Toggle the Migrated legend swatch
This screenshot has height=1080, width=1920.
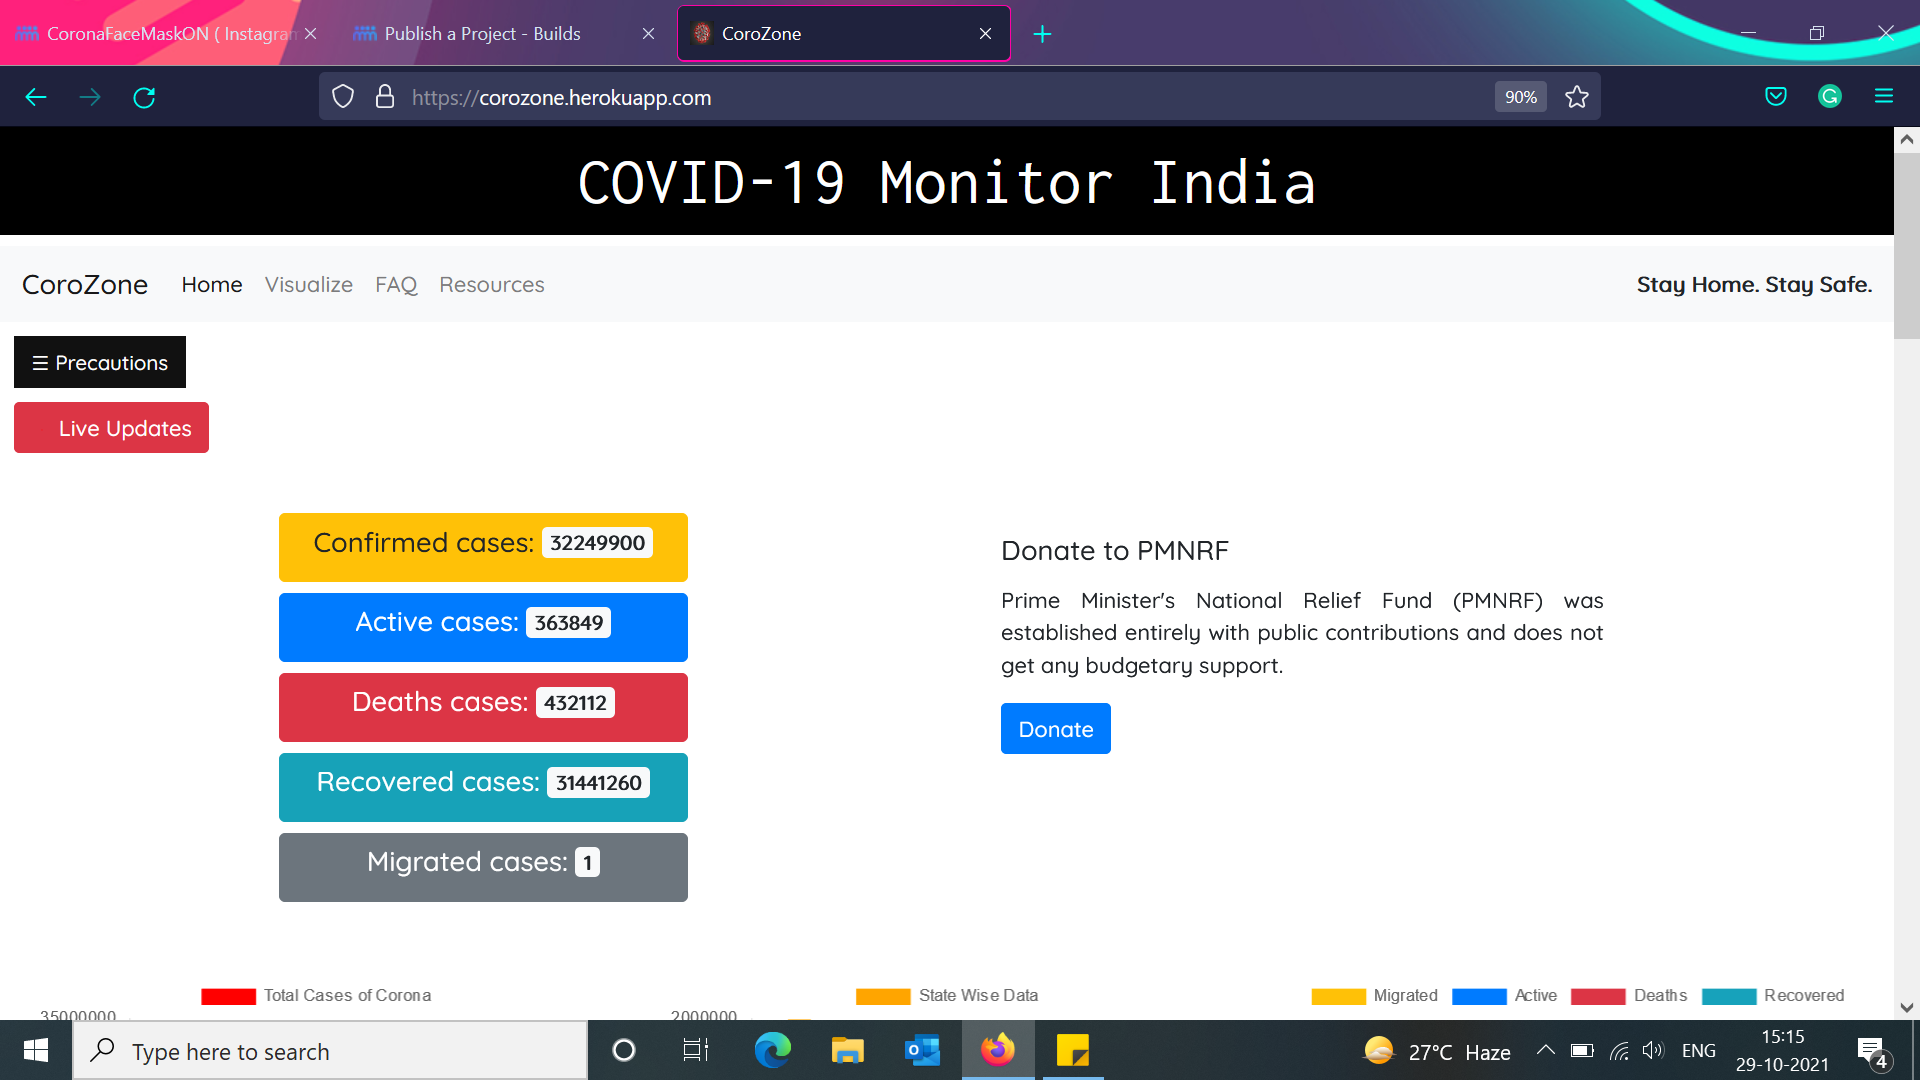pos(1338,996)
